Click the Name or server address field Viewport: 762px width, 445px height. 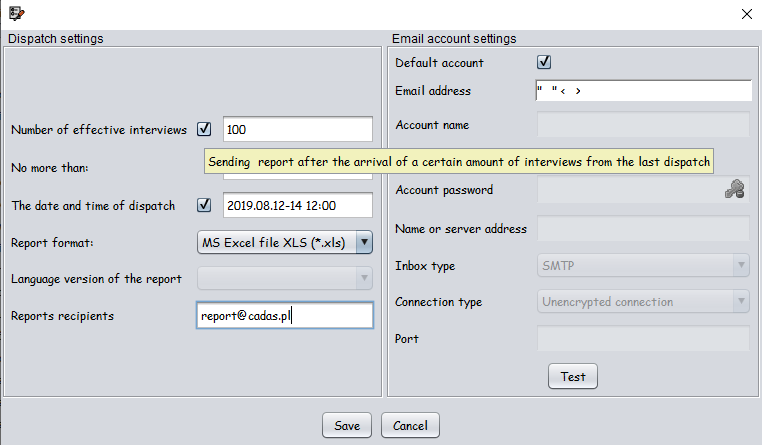[643, 228]
